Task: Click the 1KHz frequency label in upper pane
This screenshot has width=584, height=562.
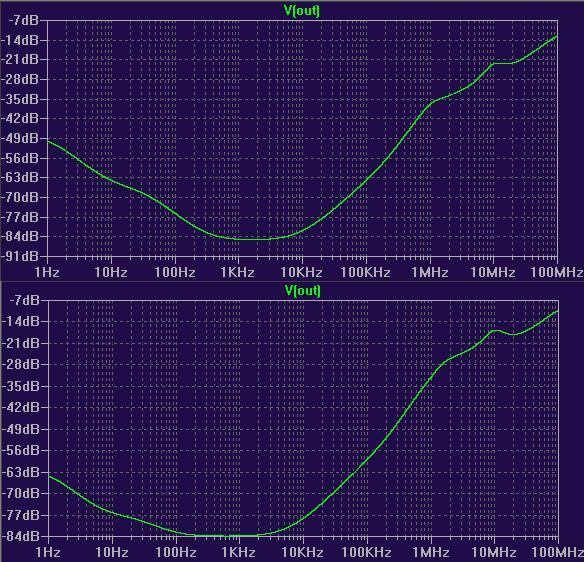Action: pyautogui.click(x=238, y=272)
